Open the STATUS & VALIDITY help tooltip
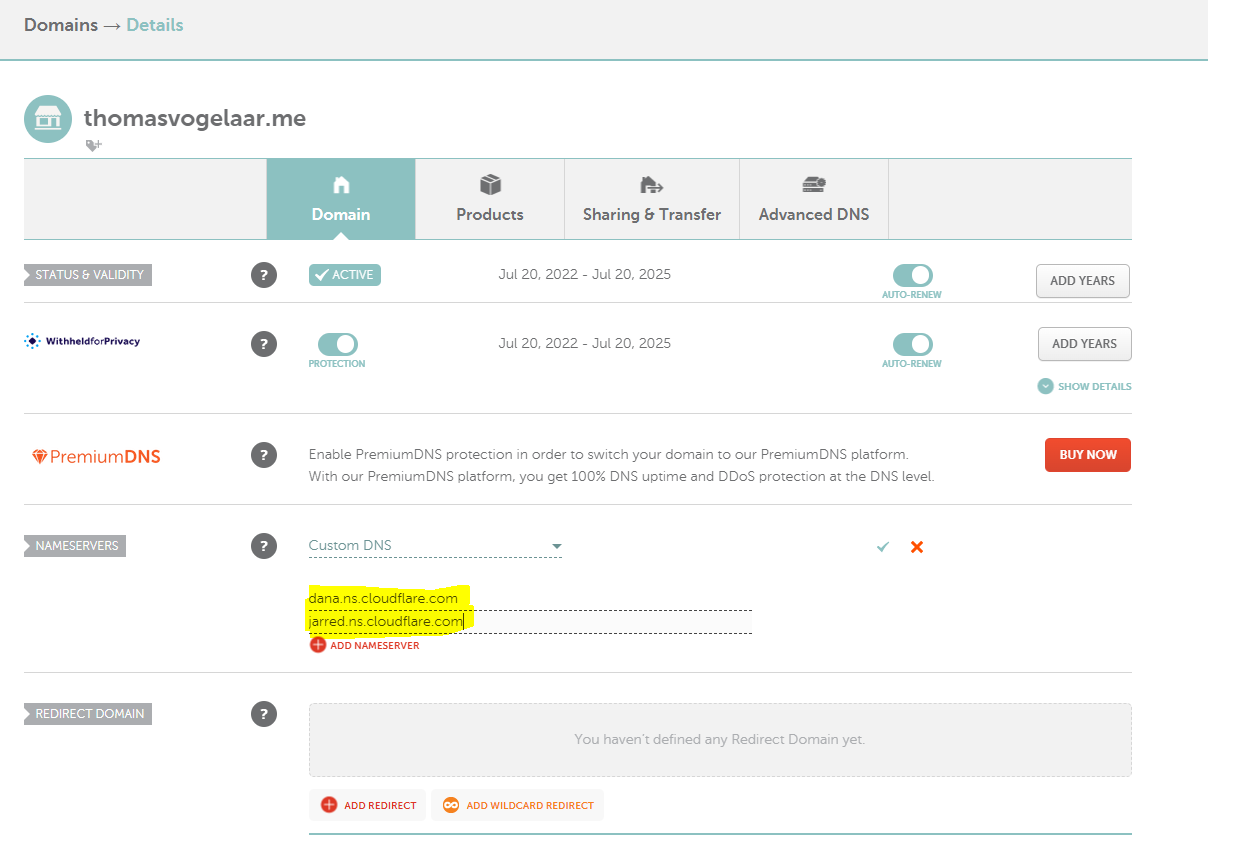Screen dimensions: 1239x863 click(264, 274)
